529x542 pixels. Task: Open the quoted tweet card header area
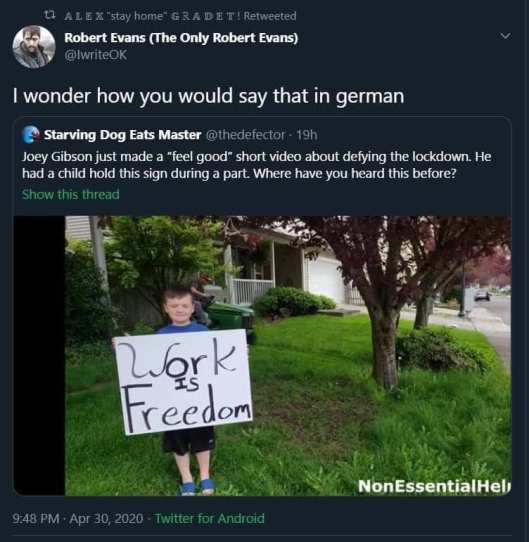pos(170,135)
